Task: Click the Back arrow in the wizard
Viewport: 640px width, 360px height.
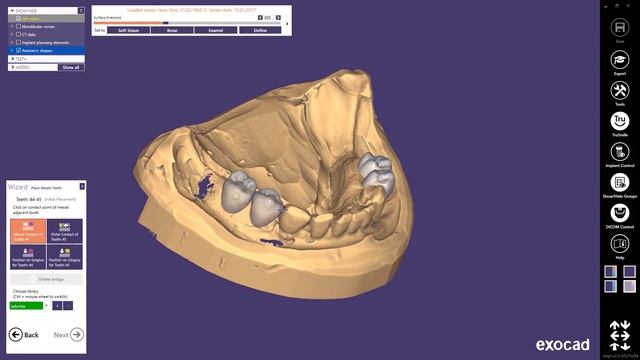Action: pos(16,335)
